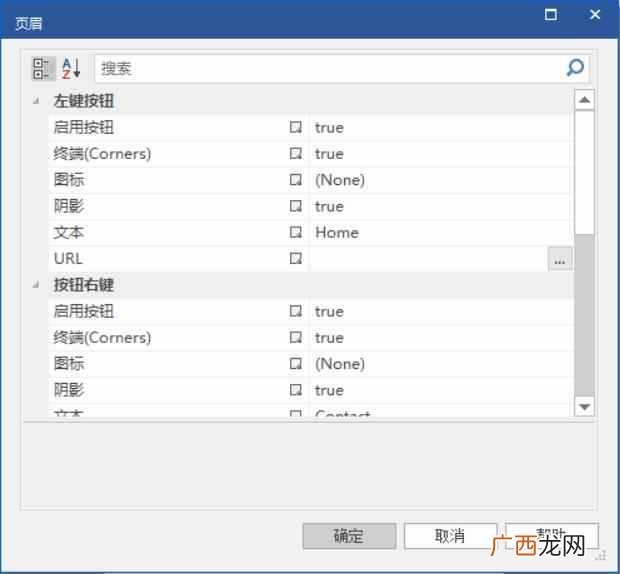The height and width of the screenshot is (574, 620).
Task: Click the scrollbar down arrow
Action: click(584, 406)
